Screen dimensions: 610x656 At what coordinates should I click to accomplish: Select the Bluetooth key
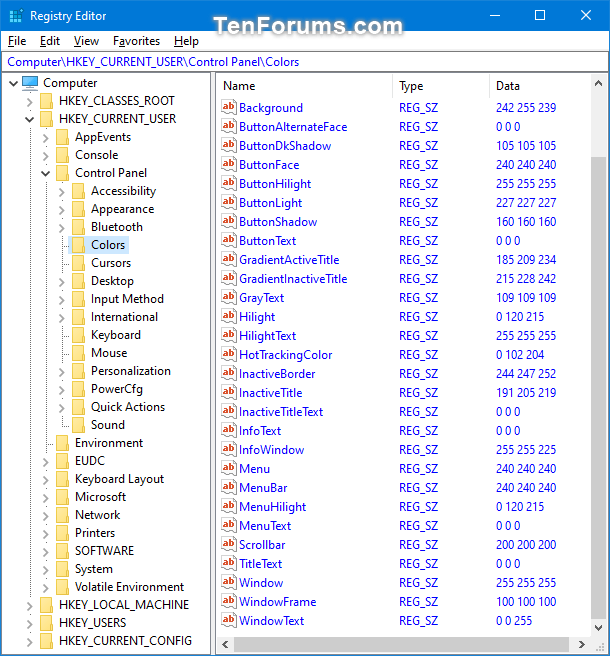click(117, 227)
